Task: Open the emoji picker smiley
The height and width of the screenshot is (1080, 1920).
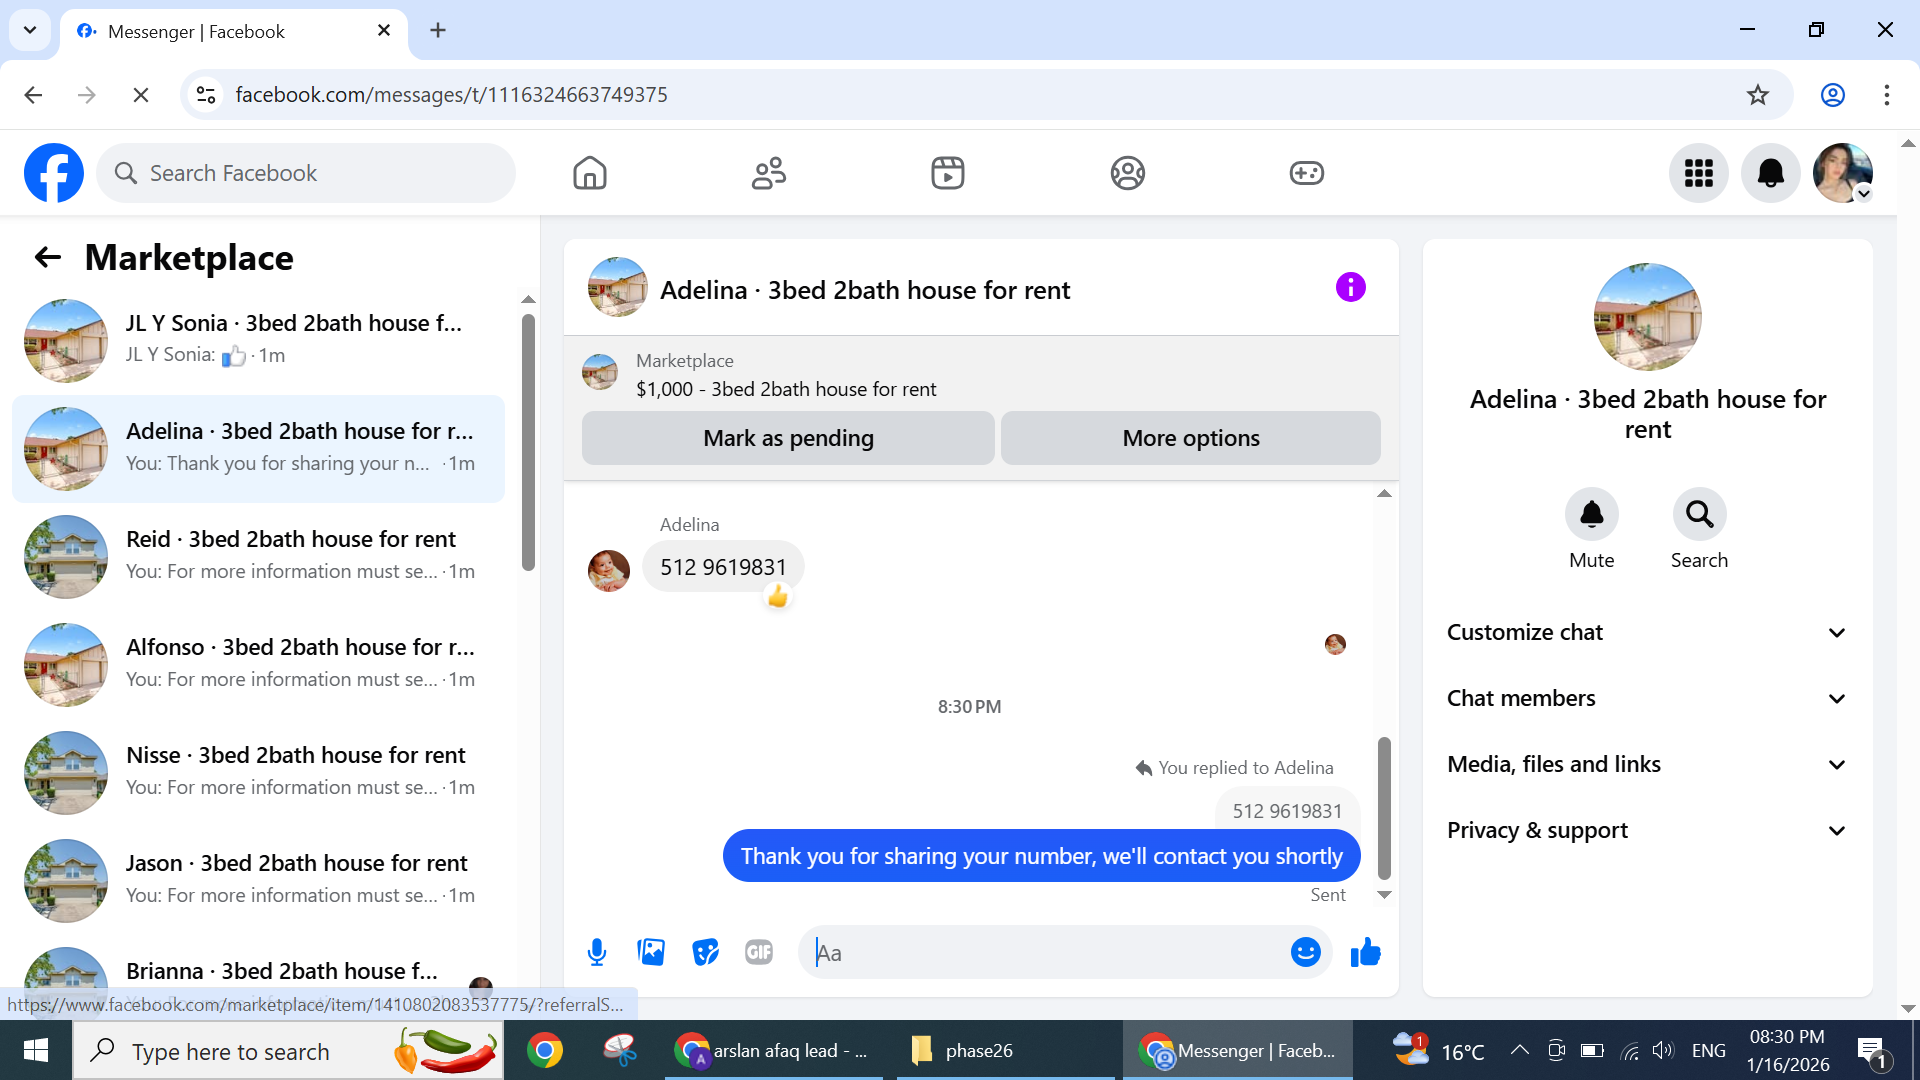Action: click(x=1305, y=952)
